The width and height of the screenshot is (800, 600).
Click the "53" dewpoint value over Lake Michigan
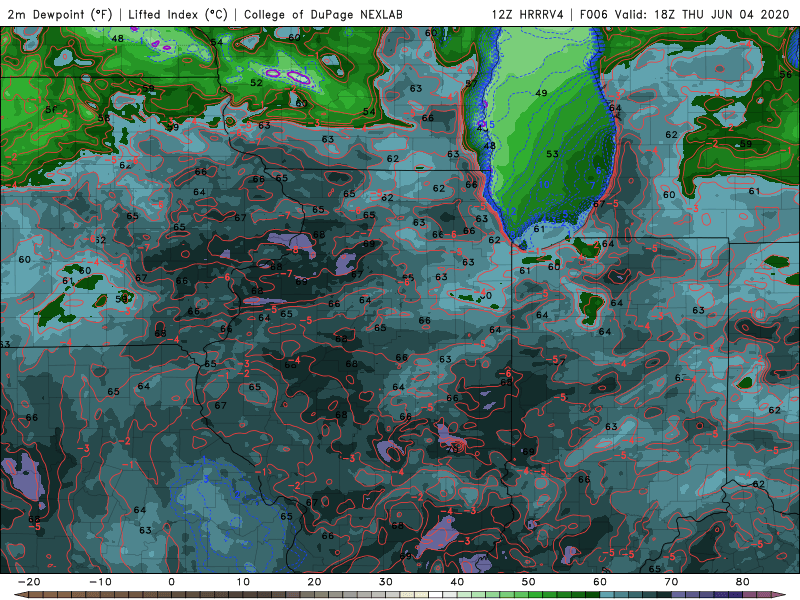click(x=552, y=154)
